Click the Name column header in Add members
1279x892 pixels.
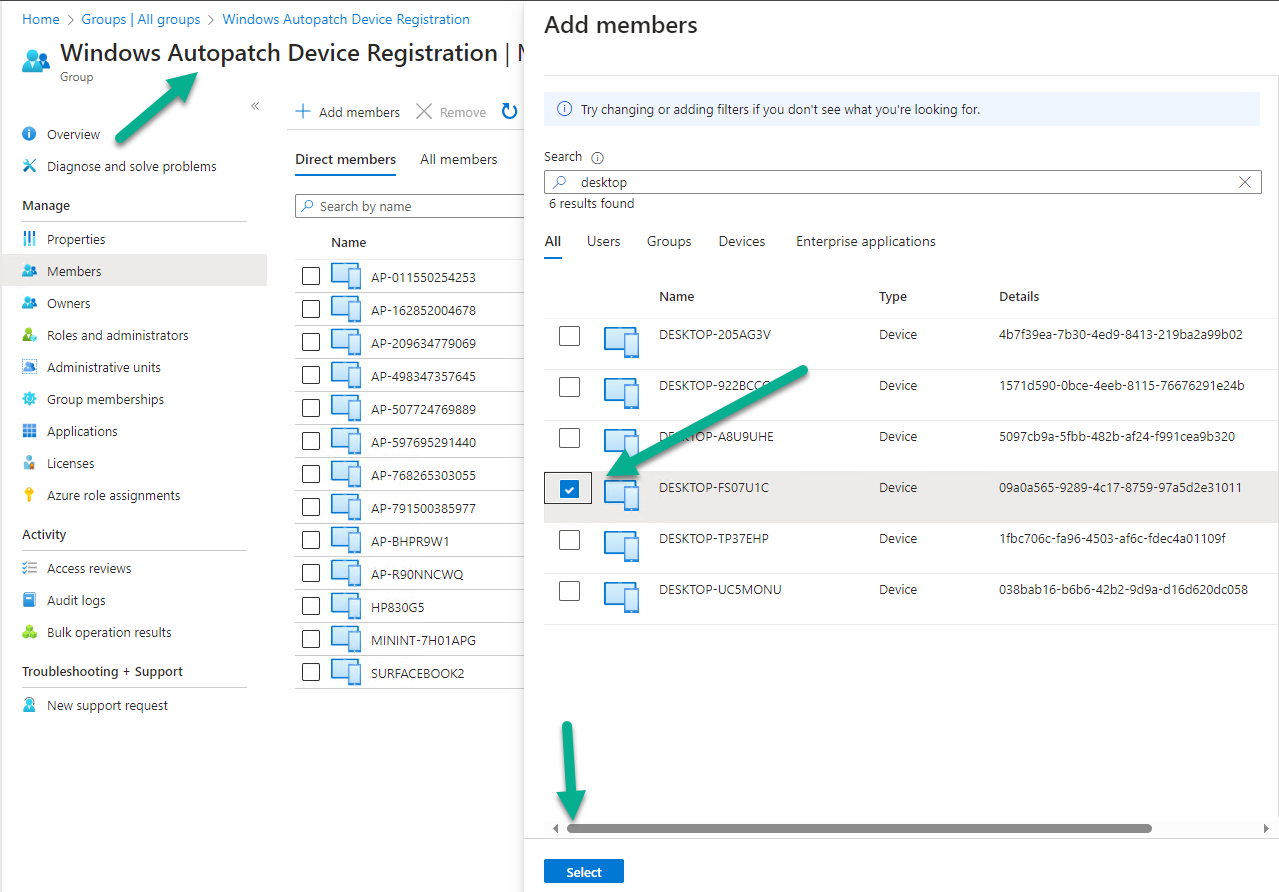point(676,296)
